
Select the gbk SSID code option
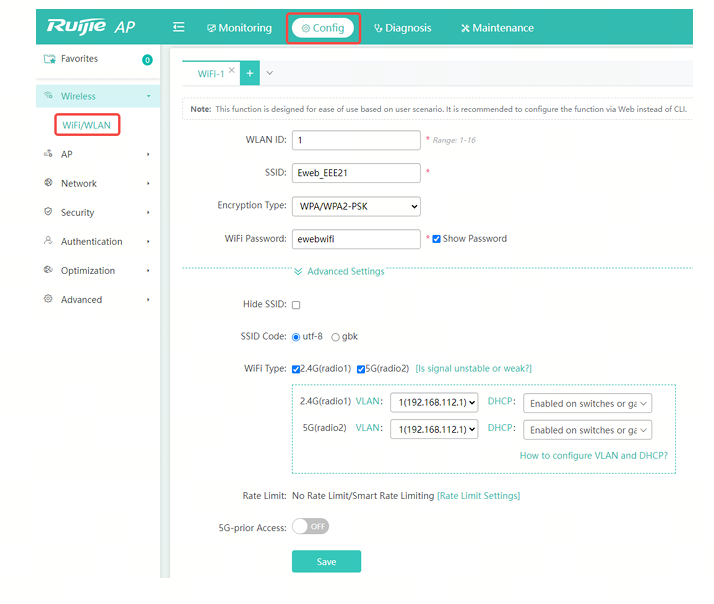[335, 337]
